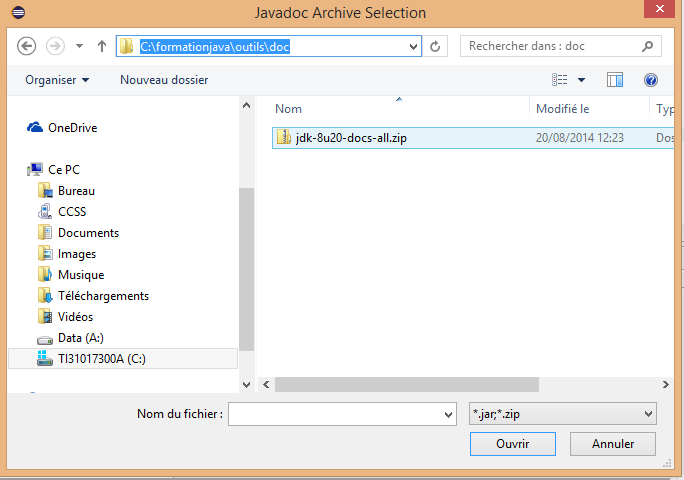
Task: Click the Vidéos folder icon
Action: click(x=45, y=316)
